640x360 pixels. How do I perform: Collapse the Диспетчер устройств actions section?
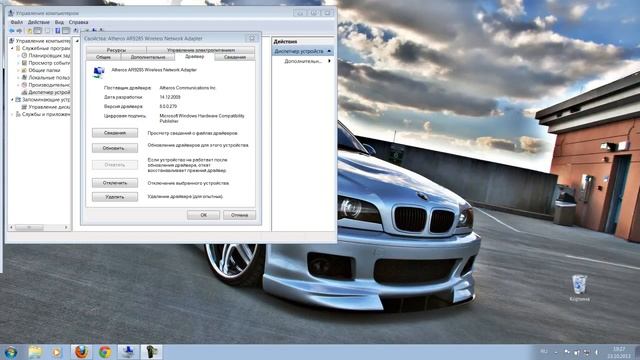329,51
